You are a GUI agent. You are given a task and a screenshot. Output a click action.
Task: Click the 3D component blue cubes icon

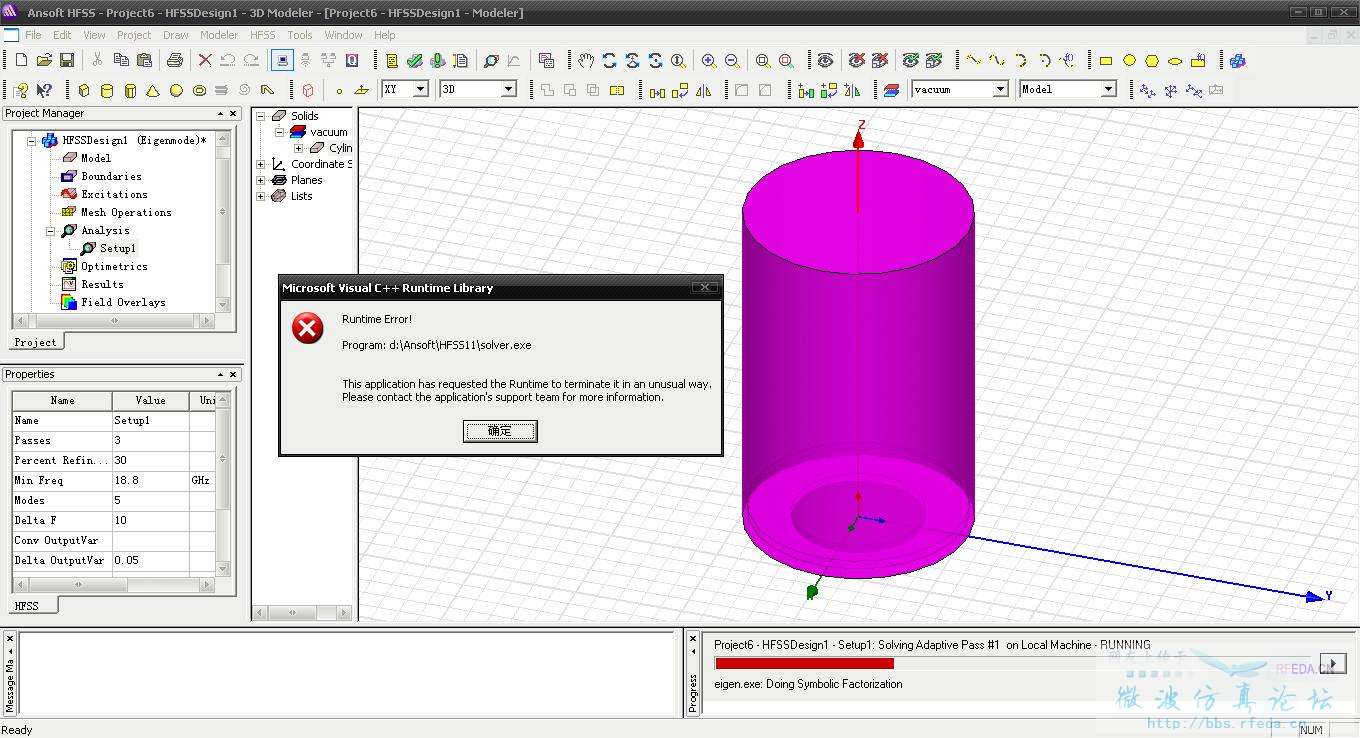pos(1238,61)
